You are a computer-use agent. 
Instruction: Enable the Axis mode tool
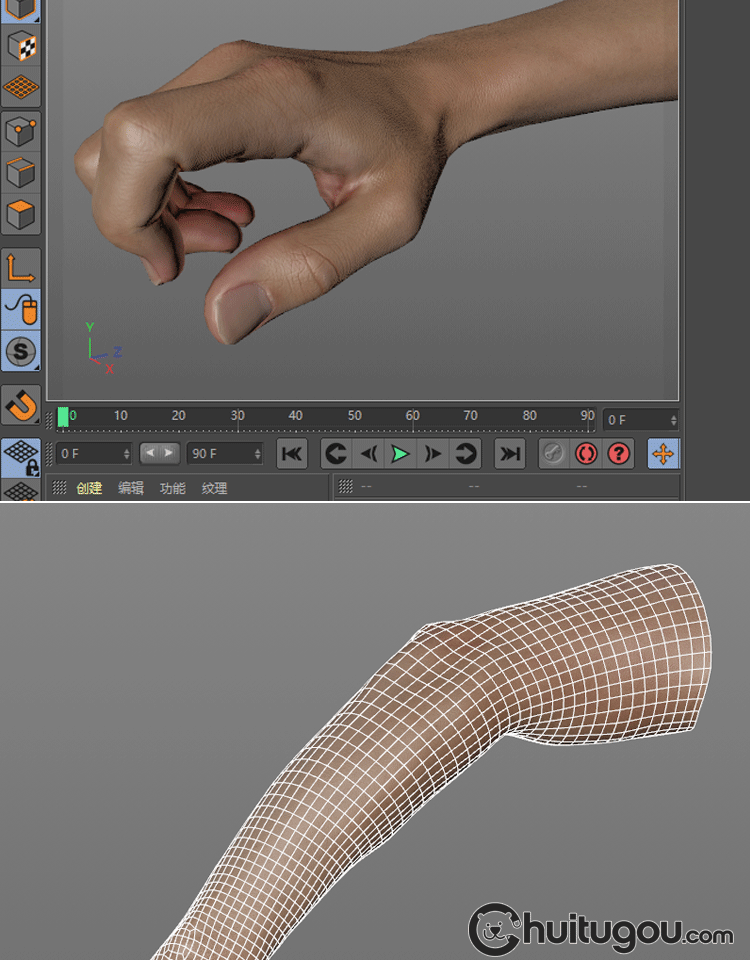click(x=20, y=268)
